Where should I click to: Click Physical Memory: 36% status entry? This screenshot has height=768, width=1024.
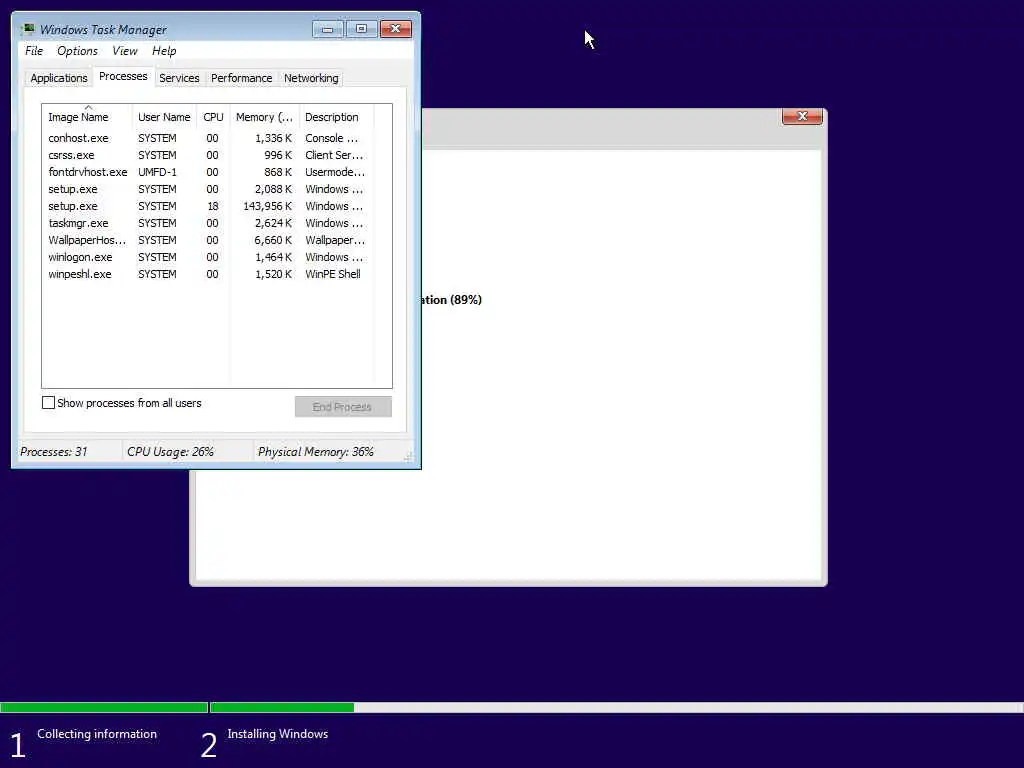[315, 452]
